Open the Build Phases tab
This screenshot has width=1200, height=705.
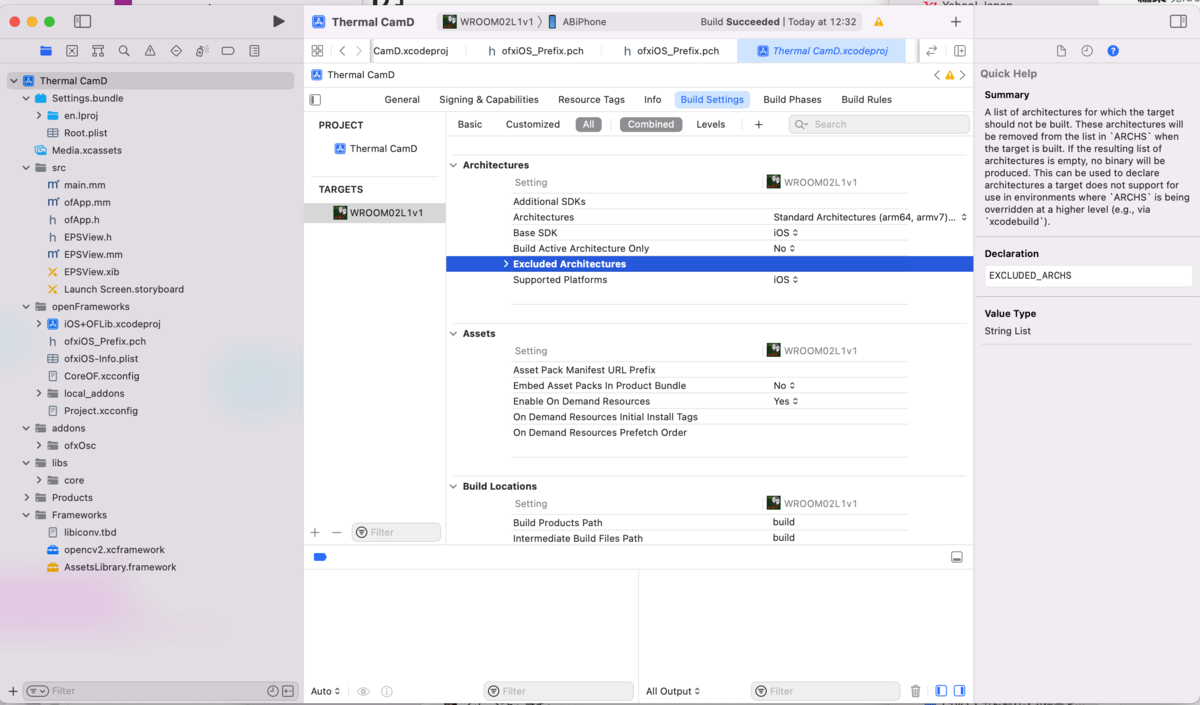pos(792,100)
